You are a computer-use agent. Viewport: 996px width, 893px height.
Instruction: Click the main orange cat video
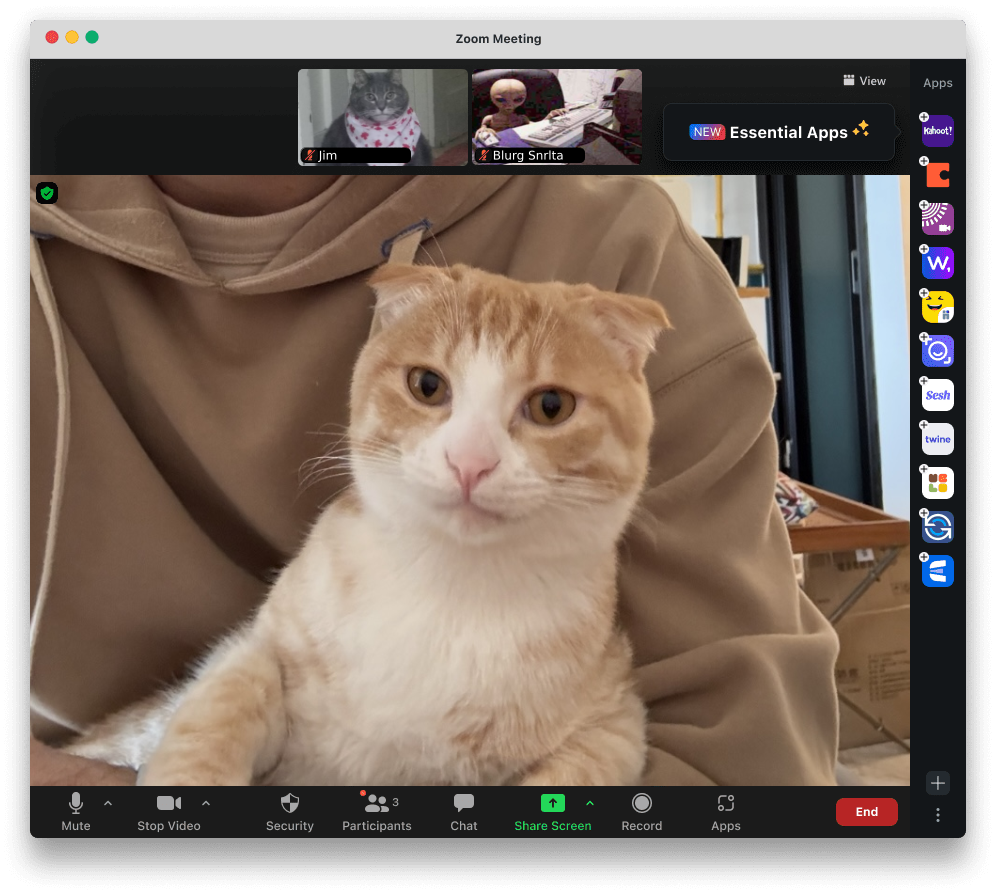coord(470,480)
